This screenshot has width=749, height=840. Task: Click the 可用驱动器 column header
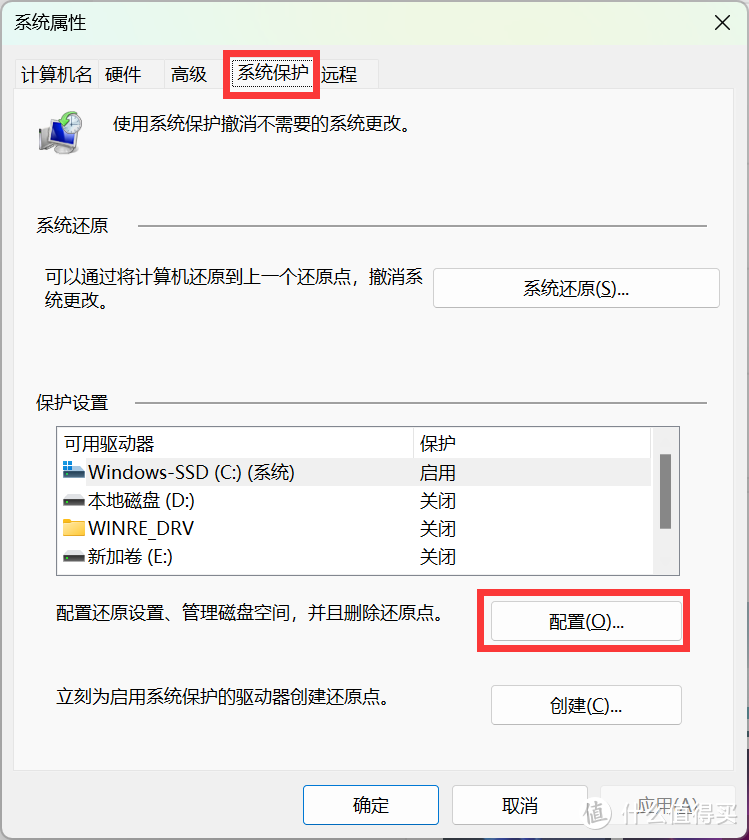[x=235, y=443]
